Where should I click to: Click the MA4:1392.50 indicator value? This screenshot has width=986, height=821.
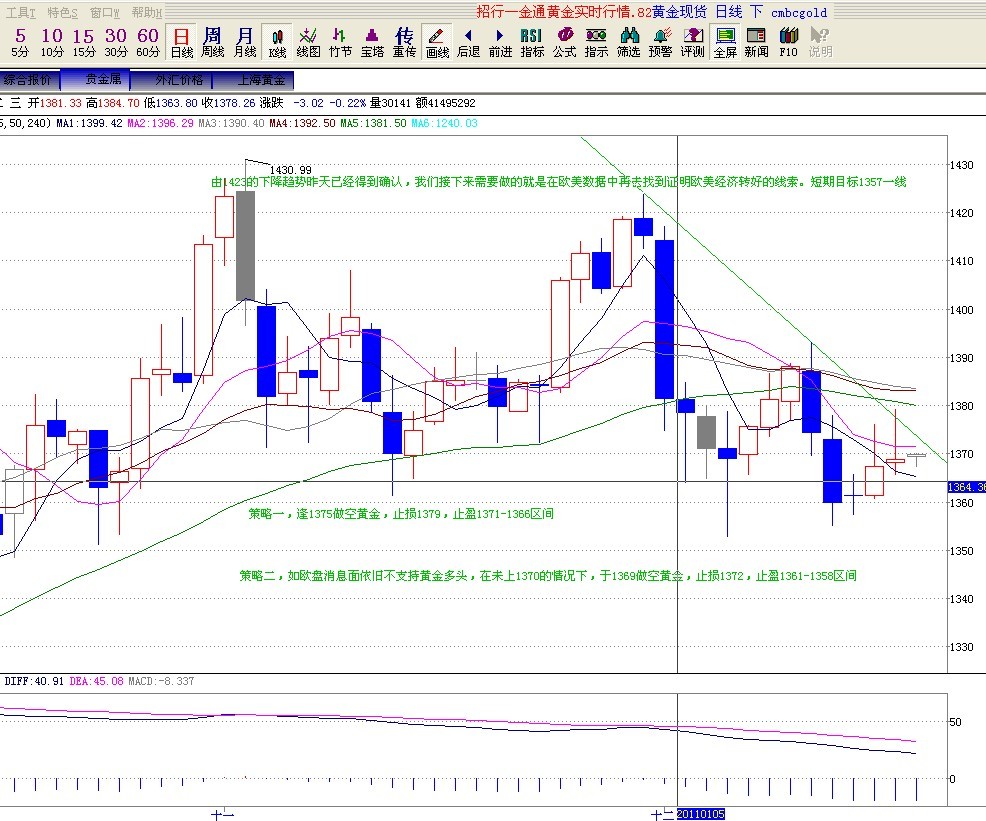pos(302,123)
